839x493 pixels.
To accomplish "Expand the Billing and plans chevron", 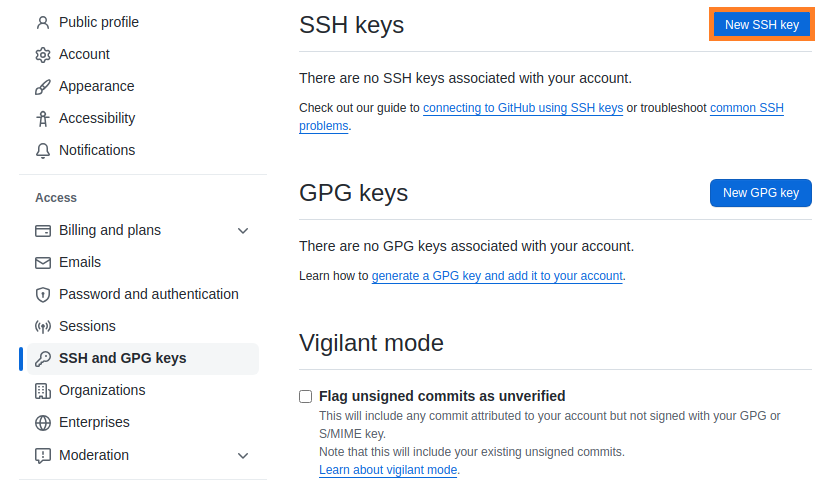I will tap(242, 230).
